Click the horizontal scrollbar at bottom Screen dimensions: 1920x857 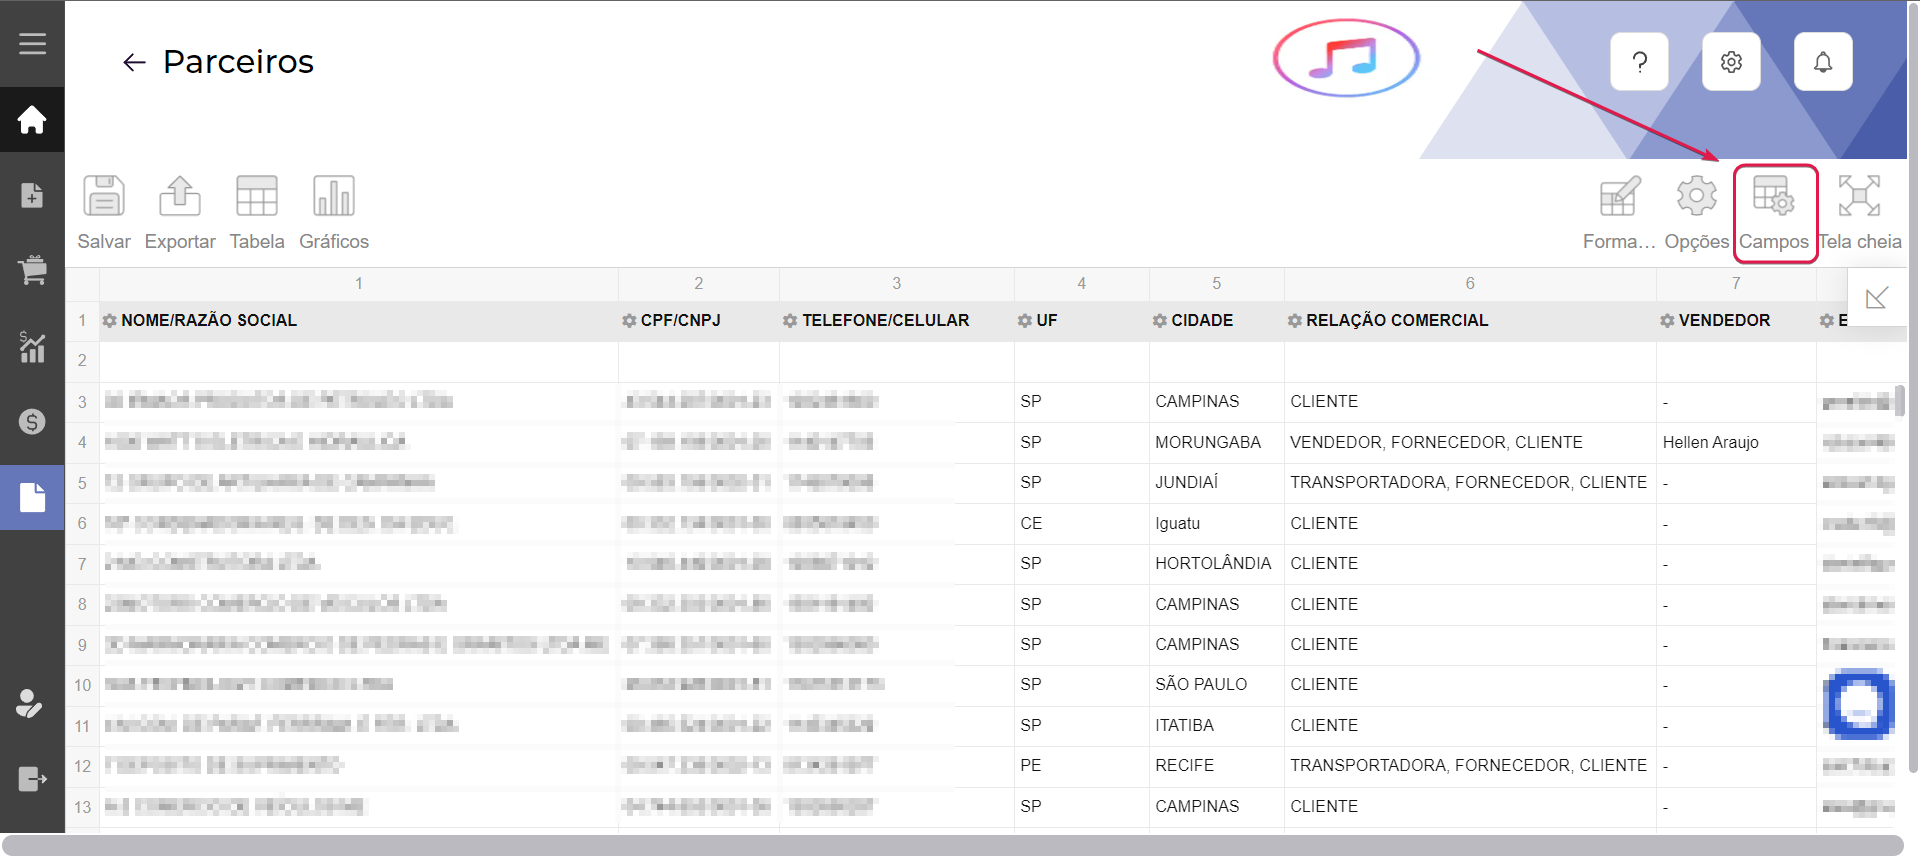click(x=950, y=845)
